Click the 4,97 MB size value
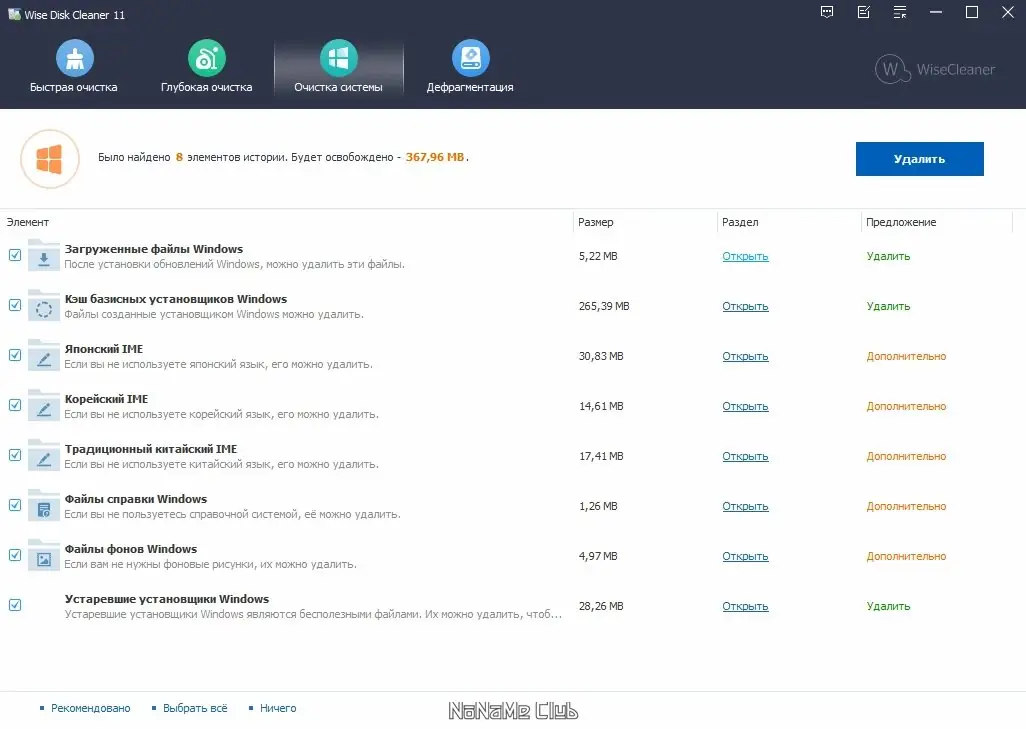Viewport: 1026px width, 729px height. (x=598, y=556)
